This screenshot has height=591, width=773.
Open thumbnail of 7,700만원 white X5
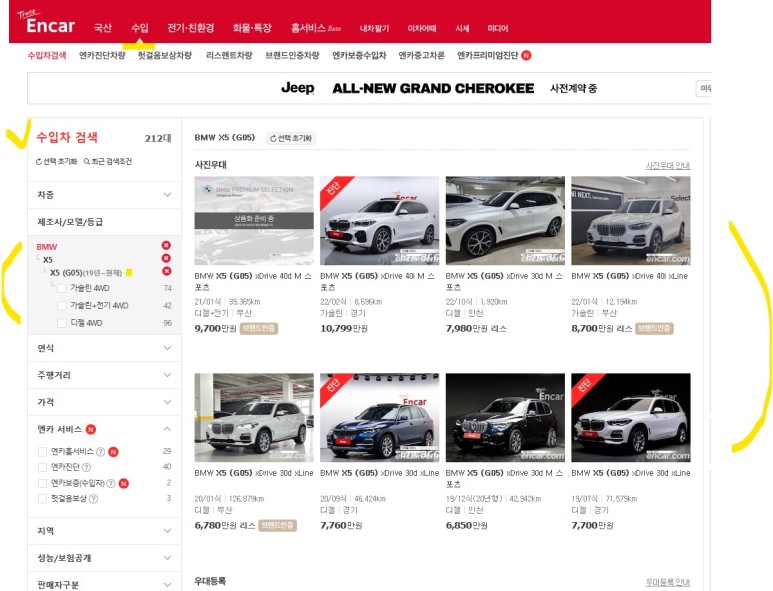(631, 417)
